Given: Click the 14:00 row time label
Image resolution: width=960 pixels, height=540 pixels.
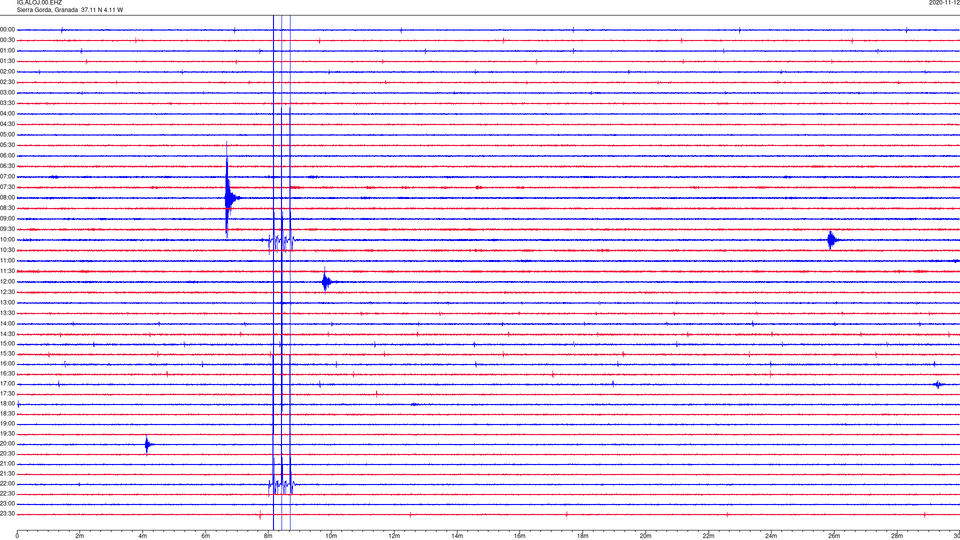Looking at the screenshot, I should click(x=7, y=323).
